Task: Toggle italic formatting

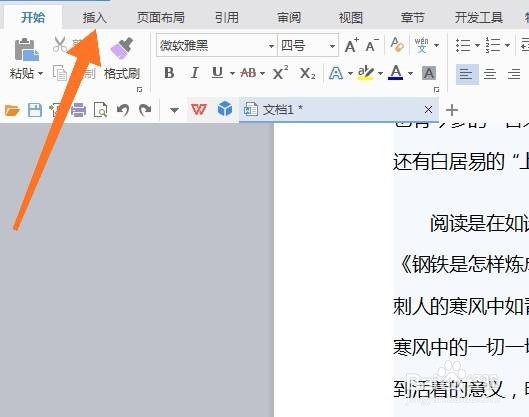Action: tap(194, 73)
